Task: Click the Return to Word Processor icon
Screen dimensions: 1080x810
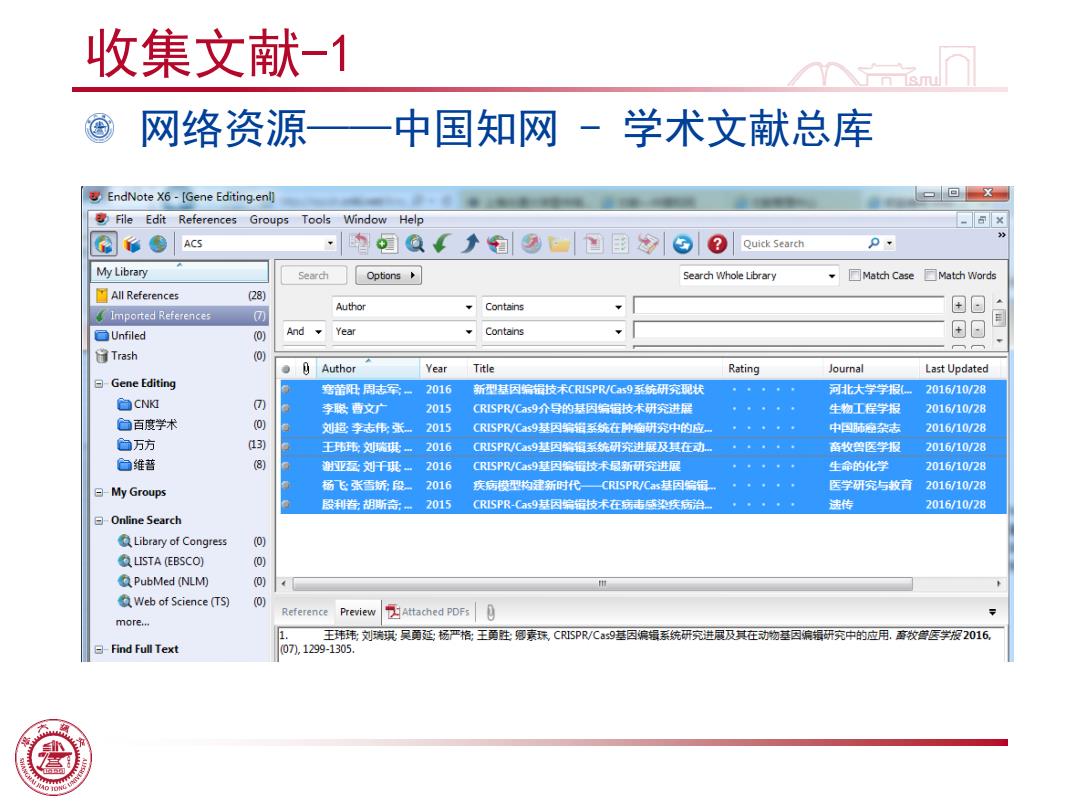Action: point(647,244)
